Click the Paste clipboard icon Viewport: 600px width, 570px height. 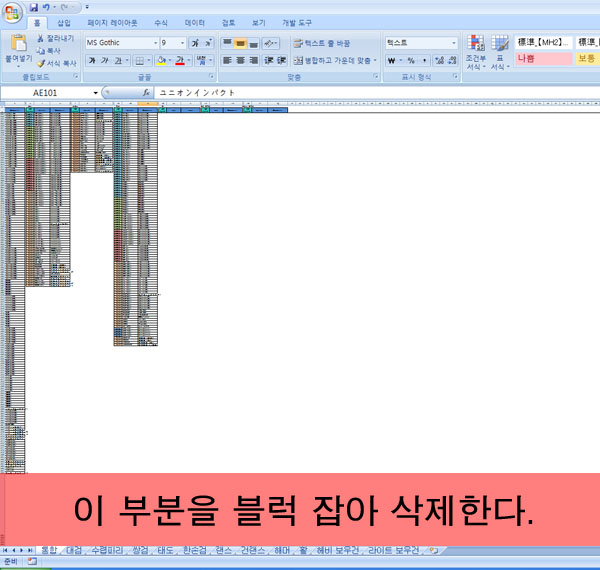click(18, 43)
